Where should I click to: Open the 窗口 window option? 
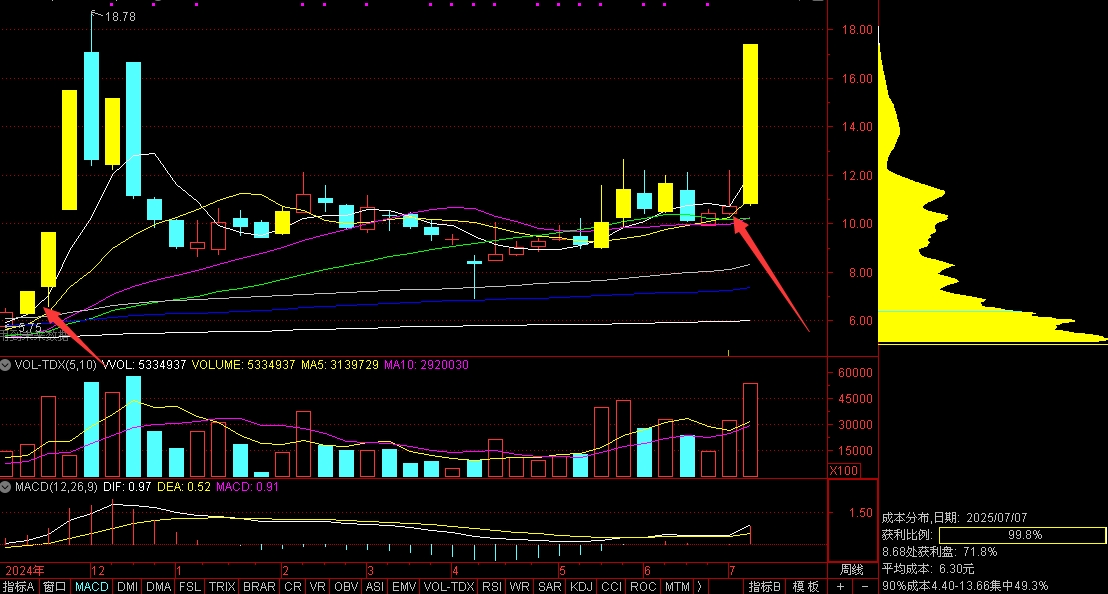(54, 587)
